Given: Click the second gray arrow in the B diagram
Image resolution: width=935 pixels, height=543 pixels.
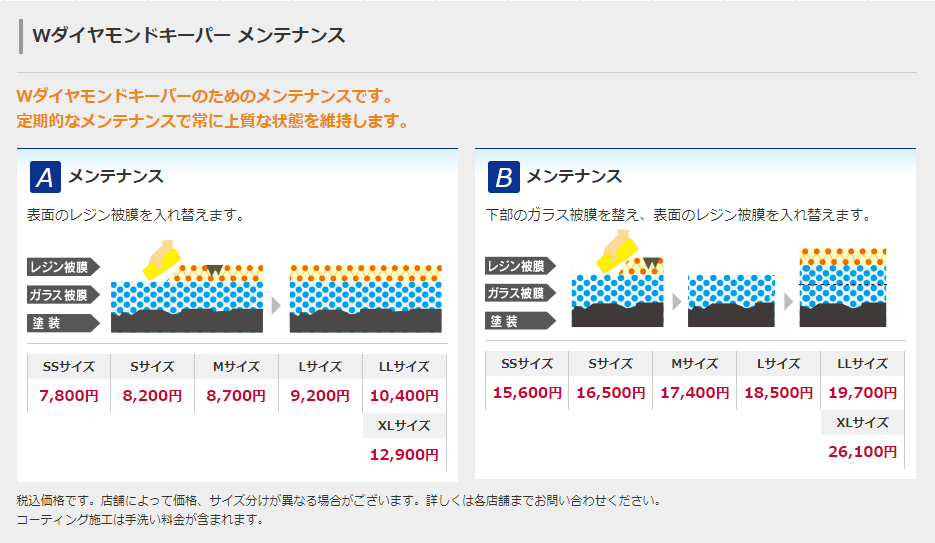Looking at the screenshot, I should (788, 301).
